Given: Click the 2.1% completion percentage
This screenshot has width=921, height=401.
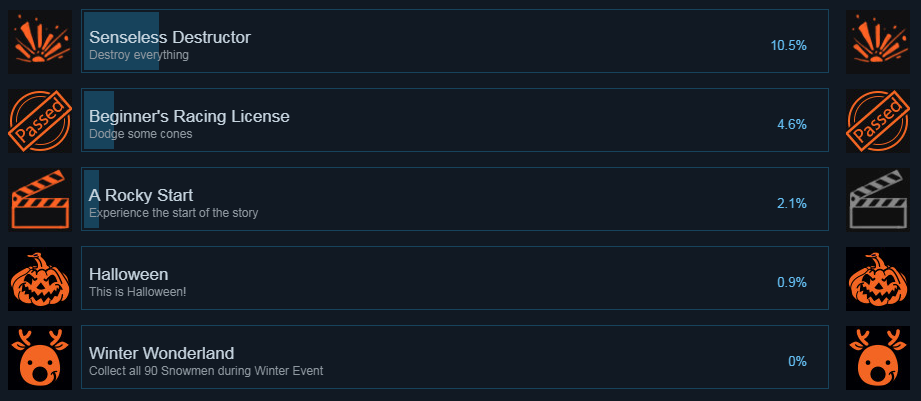Looking at the screenshot, I should (792, 204).
